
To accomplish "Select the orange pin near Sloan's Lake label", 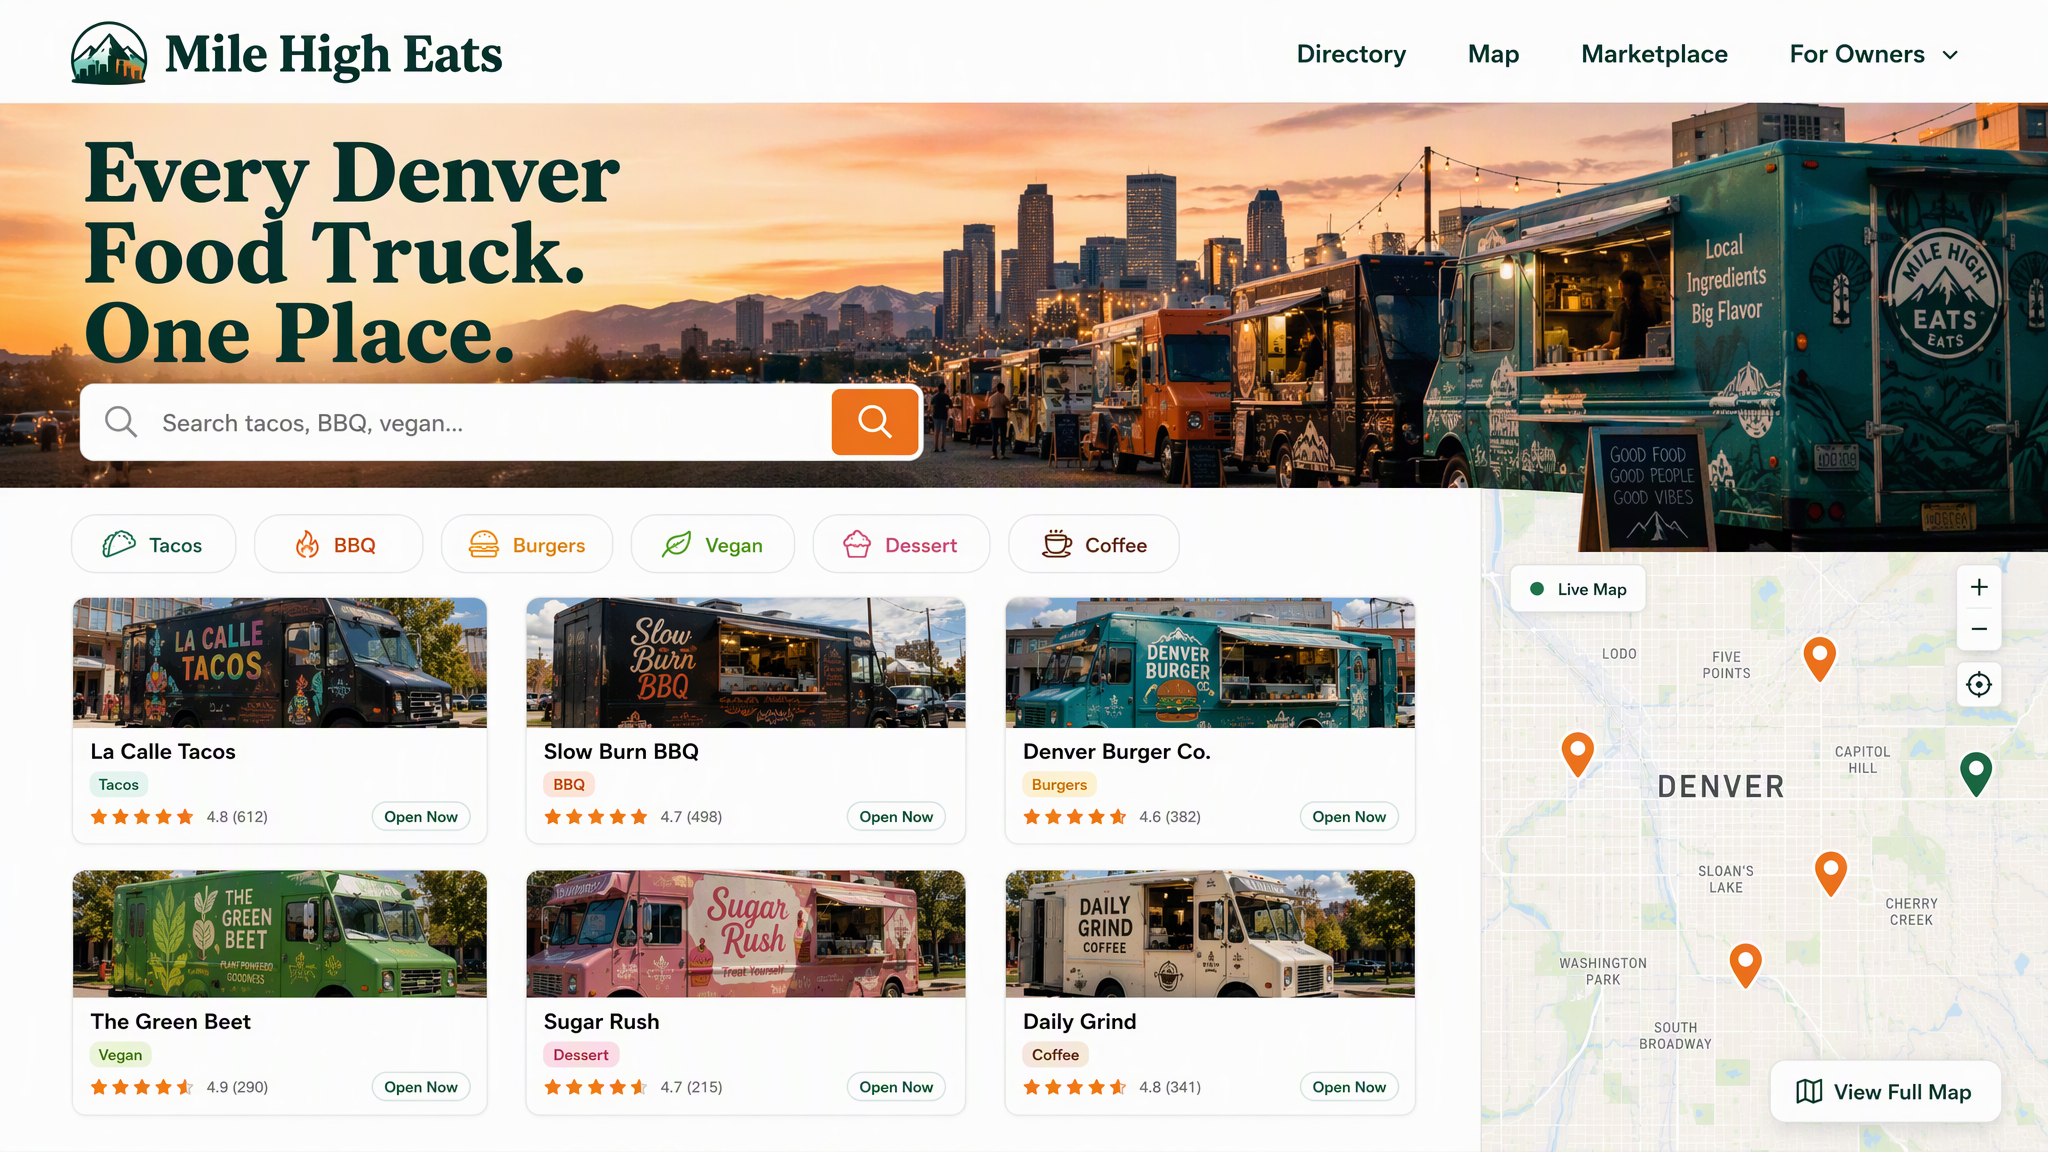I will point(1830,874).
